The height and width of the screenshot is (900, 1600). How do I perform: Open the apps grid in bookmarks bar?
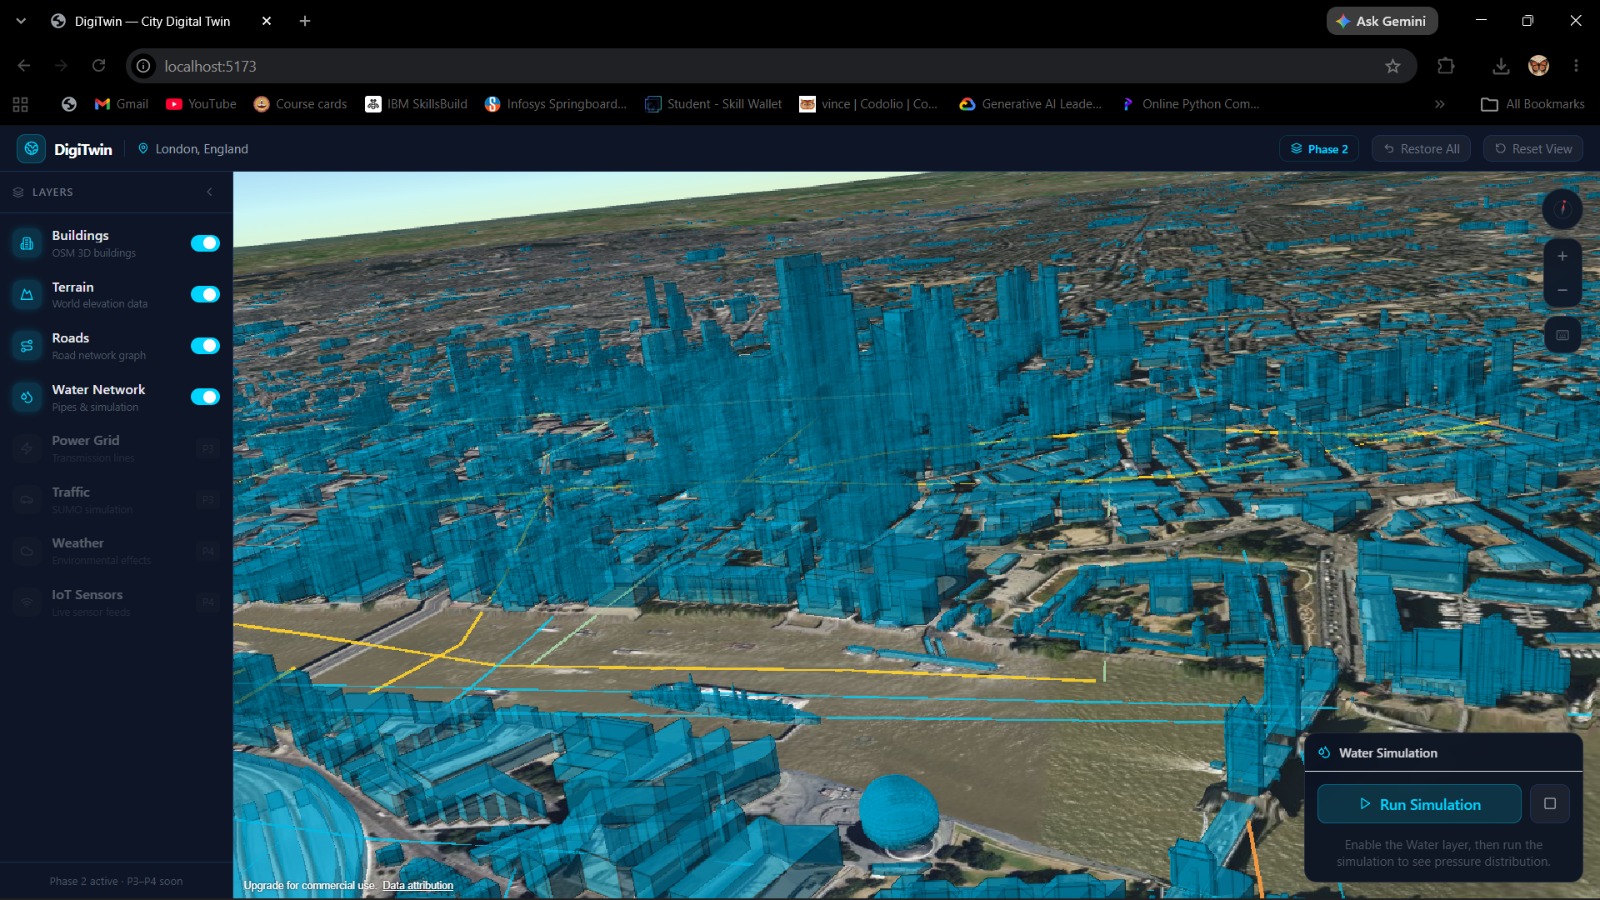click(x=20, y=104)
